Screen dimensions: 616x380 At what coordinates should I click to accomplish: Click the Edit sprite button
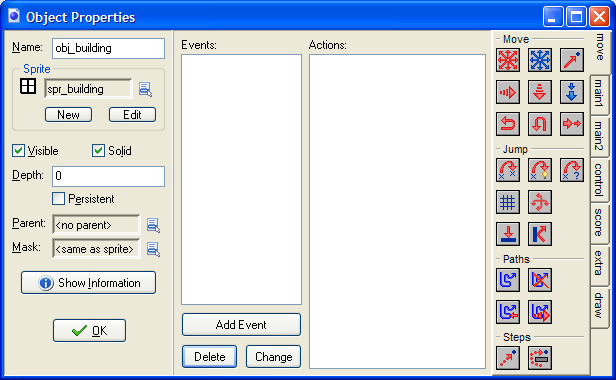pyautogui.click(x=132, y=115)
